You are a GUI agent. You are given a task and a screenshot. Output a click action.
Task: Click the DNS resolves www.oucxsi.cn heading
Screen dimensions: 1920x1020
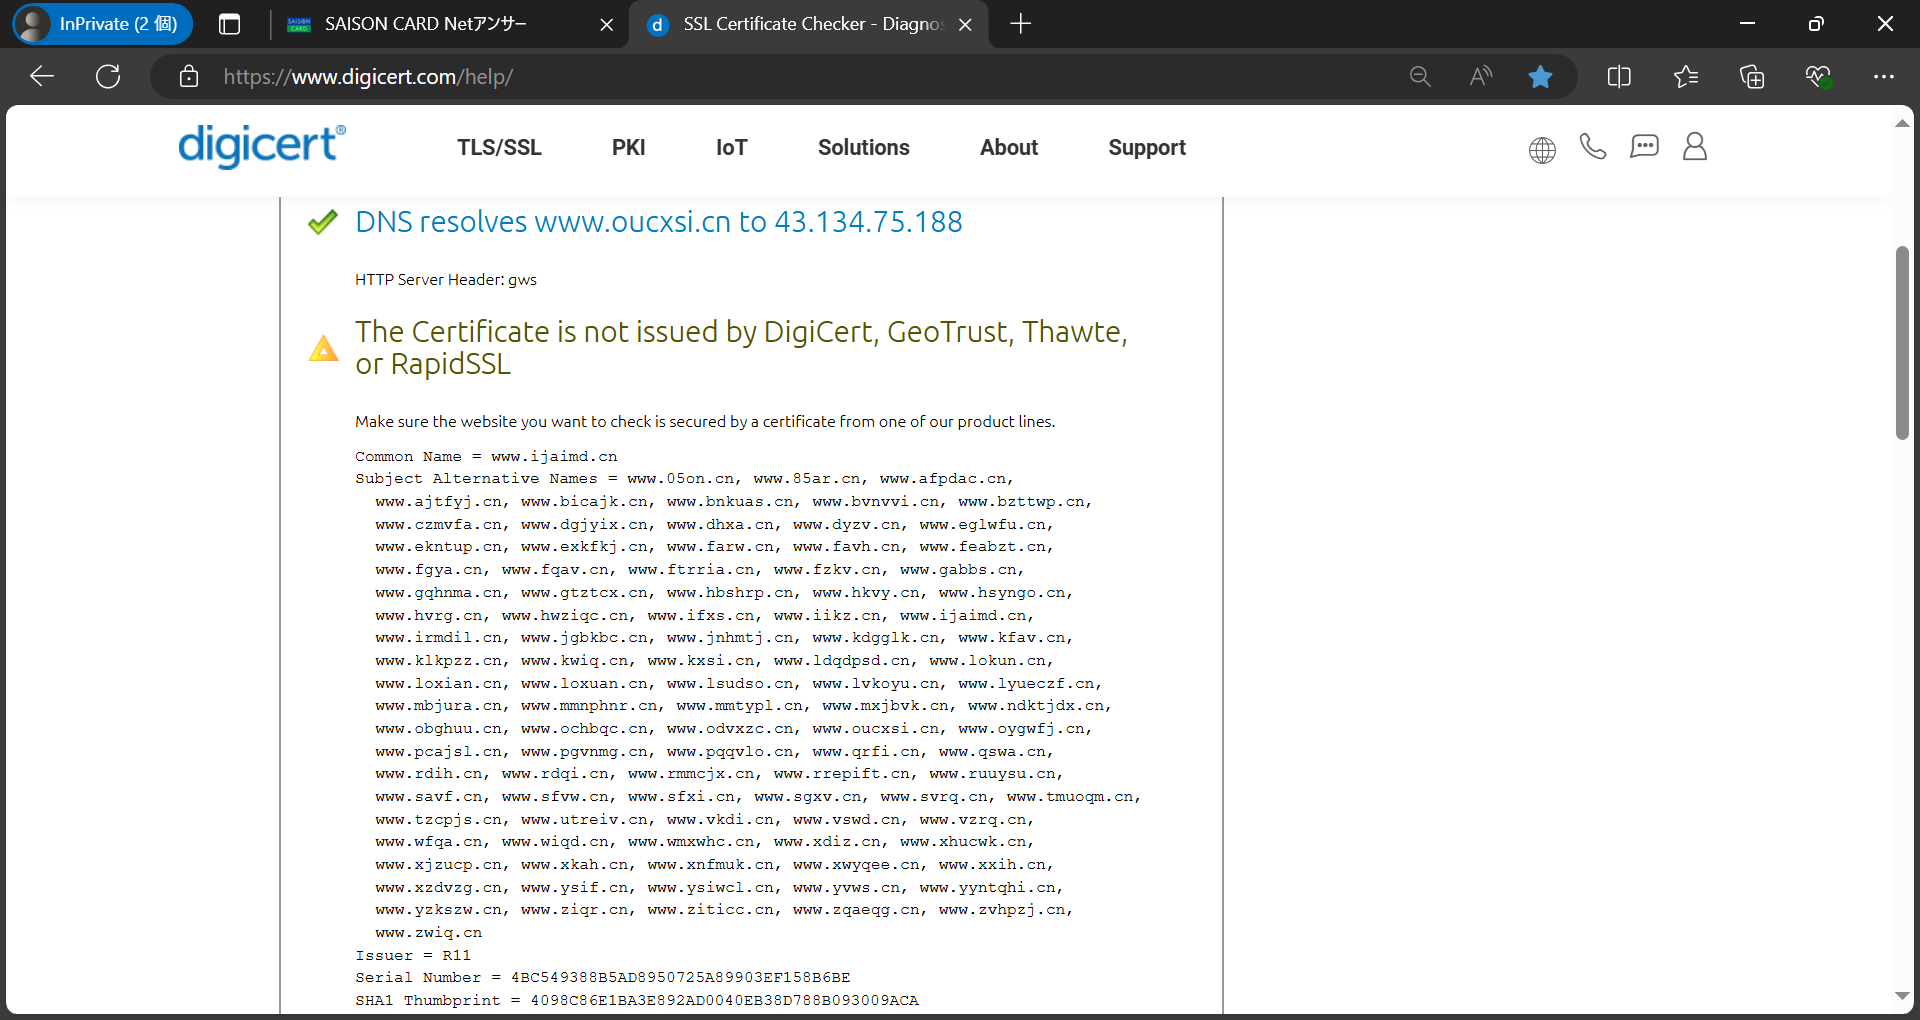click(x=658, y=222)
